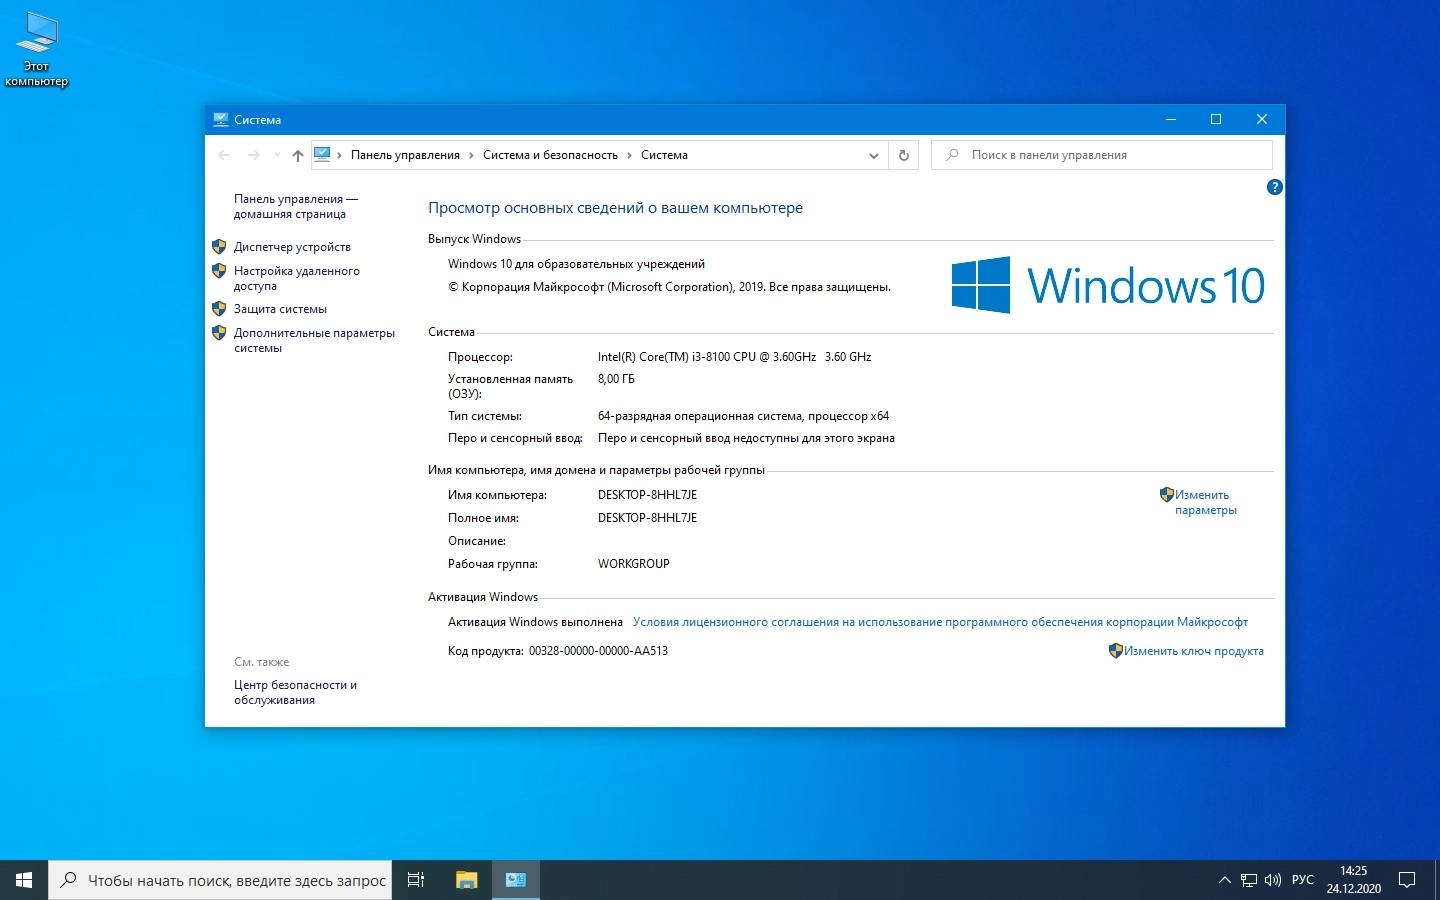Click the forward navigation arrow

click(x=253, y=155)
